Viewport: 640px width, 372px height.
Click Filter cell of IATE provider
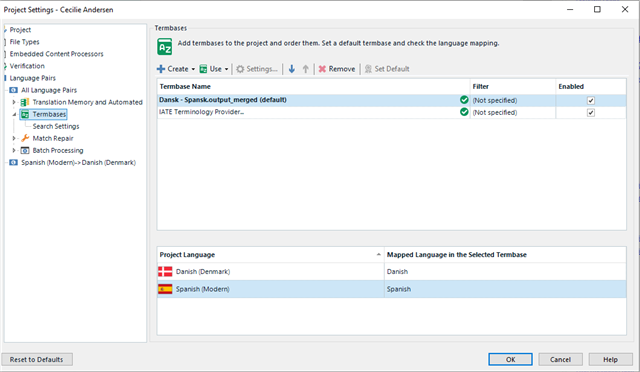click(513, 113)
